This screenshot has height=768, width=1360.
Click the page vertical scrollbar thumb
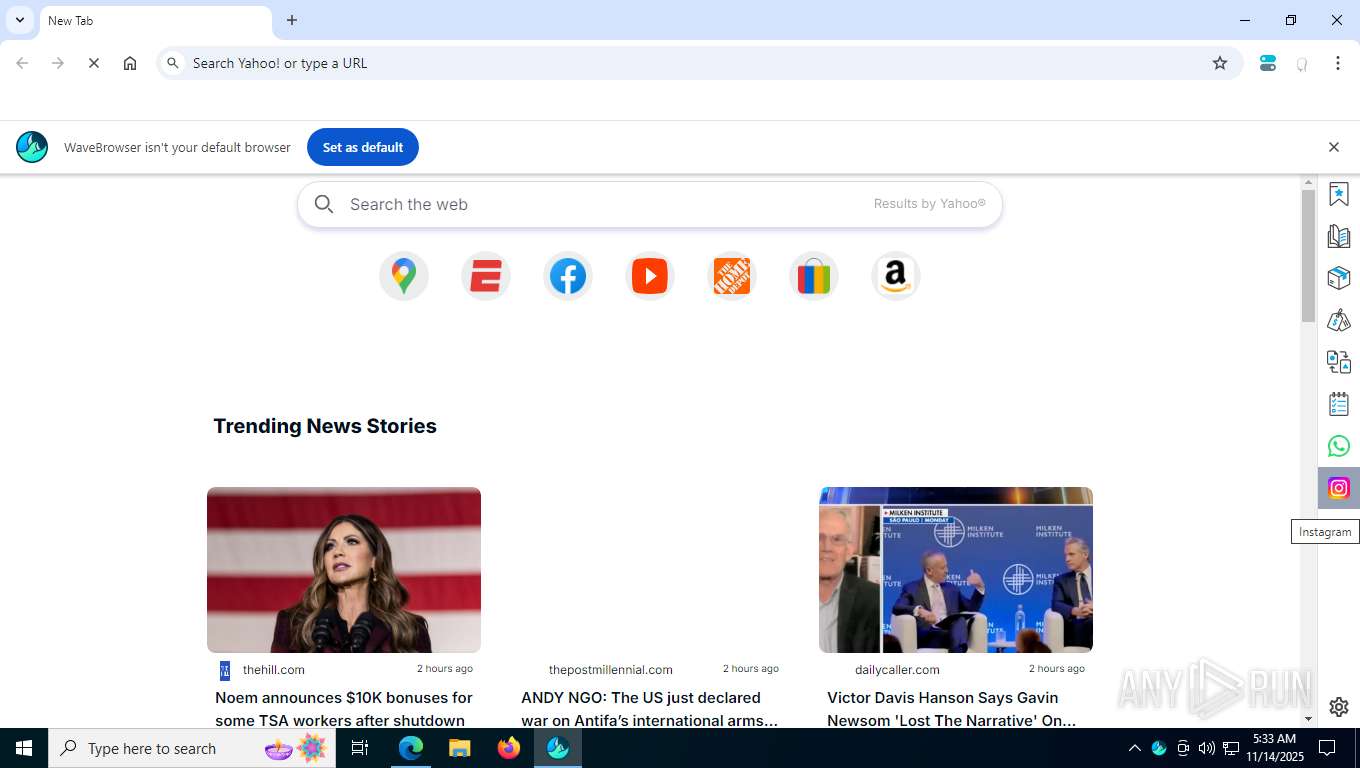click(1308, 255)
